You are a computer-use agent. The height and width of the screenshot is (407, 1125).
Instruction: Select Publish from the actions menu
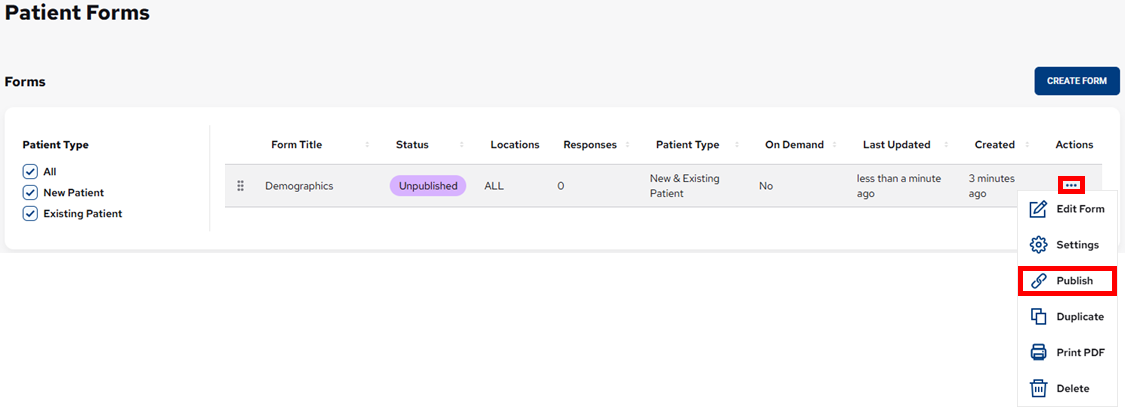1074,281
